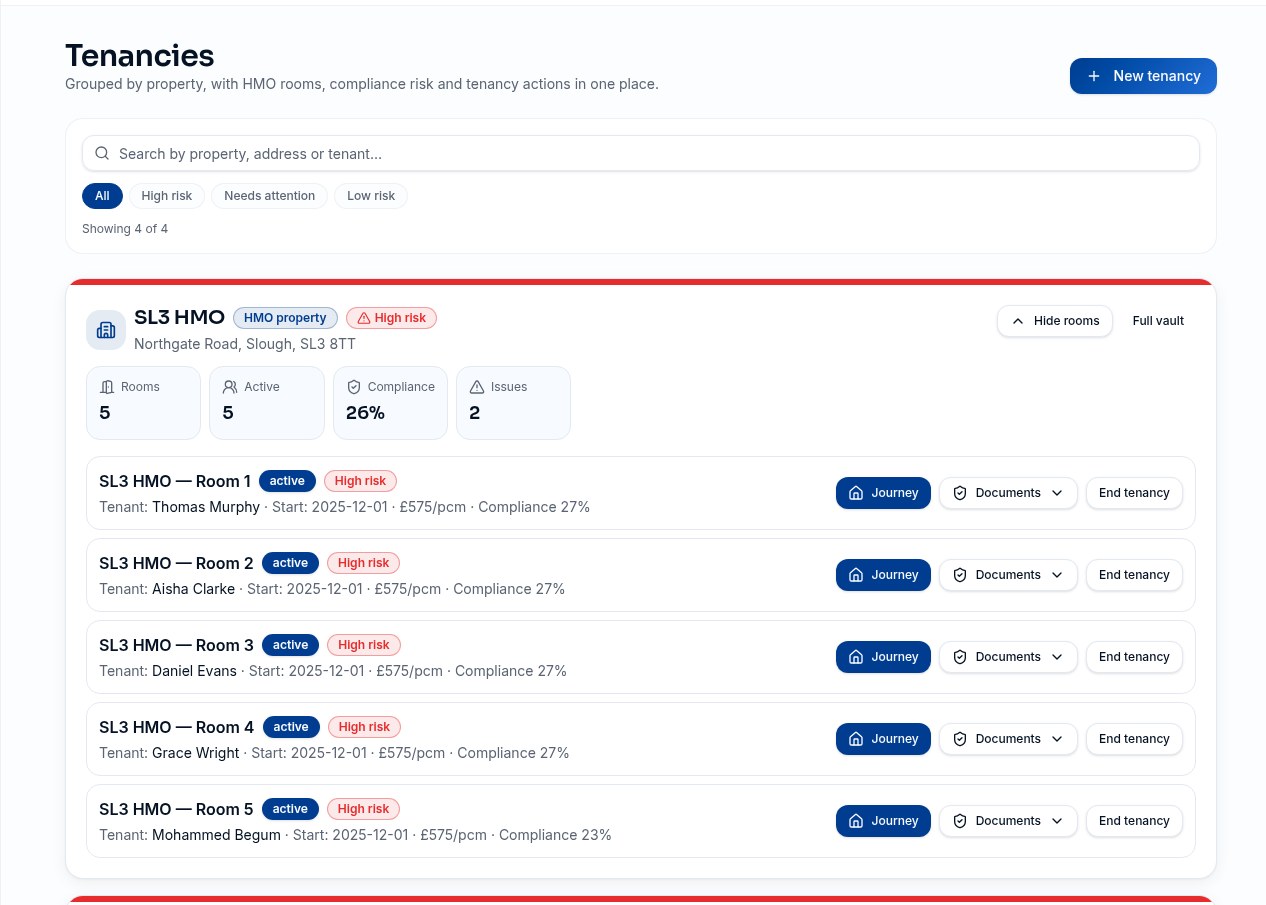Click the Issues stat card showing 2
This screenshot has width=1266, height=905.
click(513, 402)
